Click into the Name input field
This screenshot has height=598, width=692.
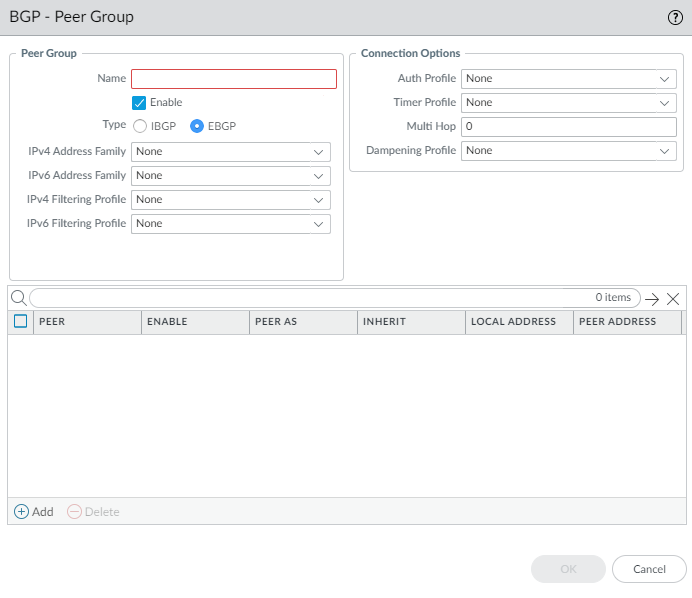pos(234,79)
